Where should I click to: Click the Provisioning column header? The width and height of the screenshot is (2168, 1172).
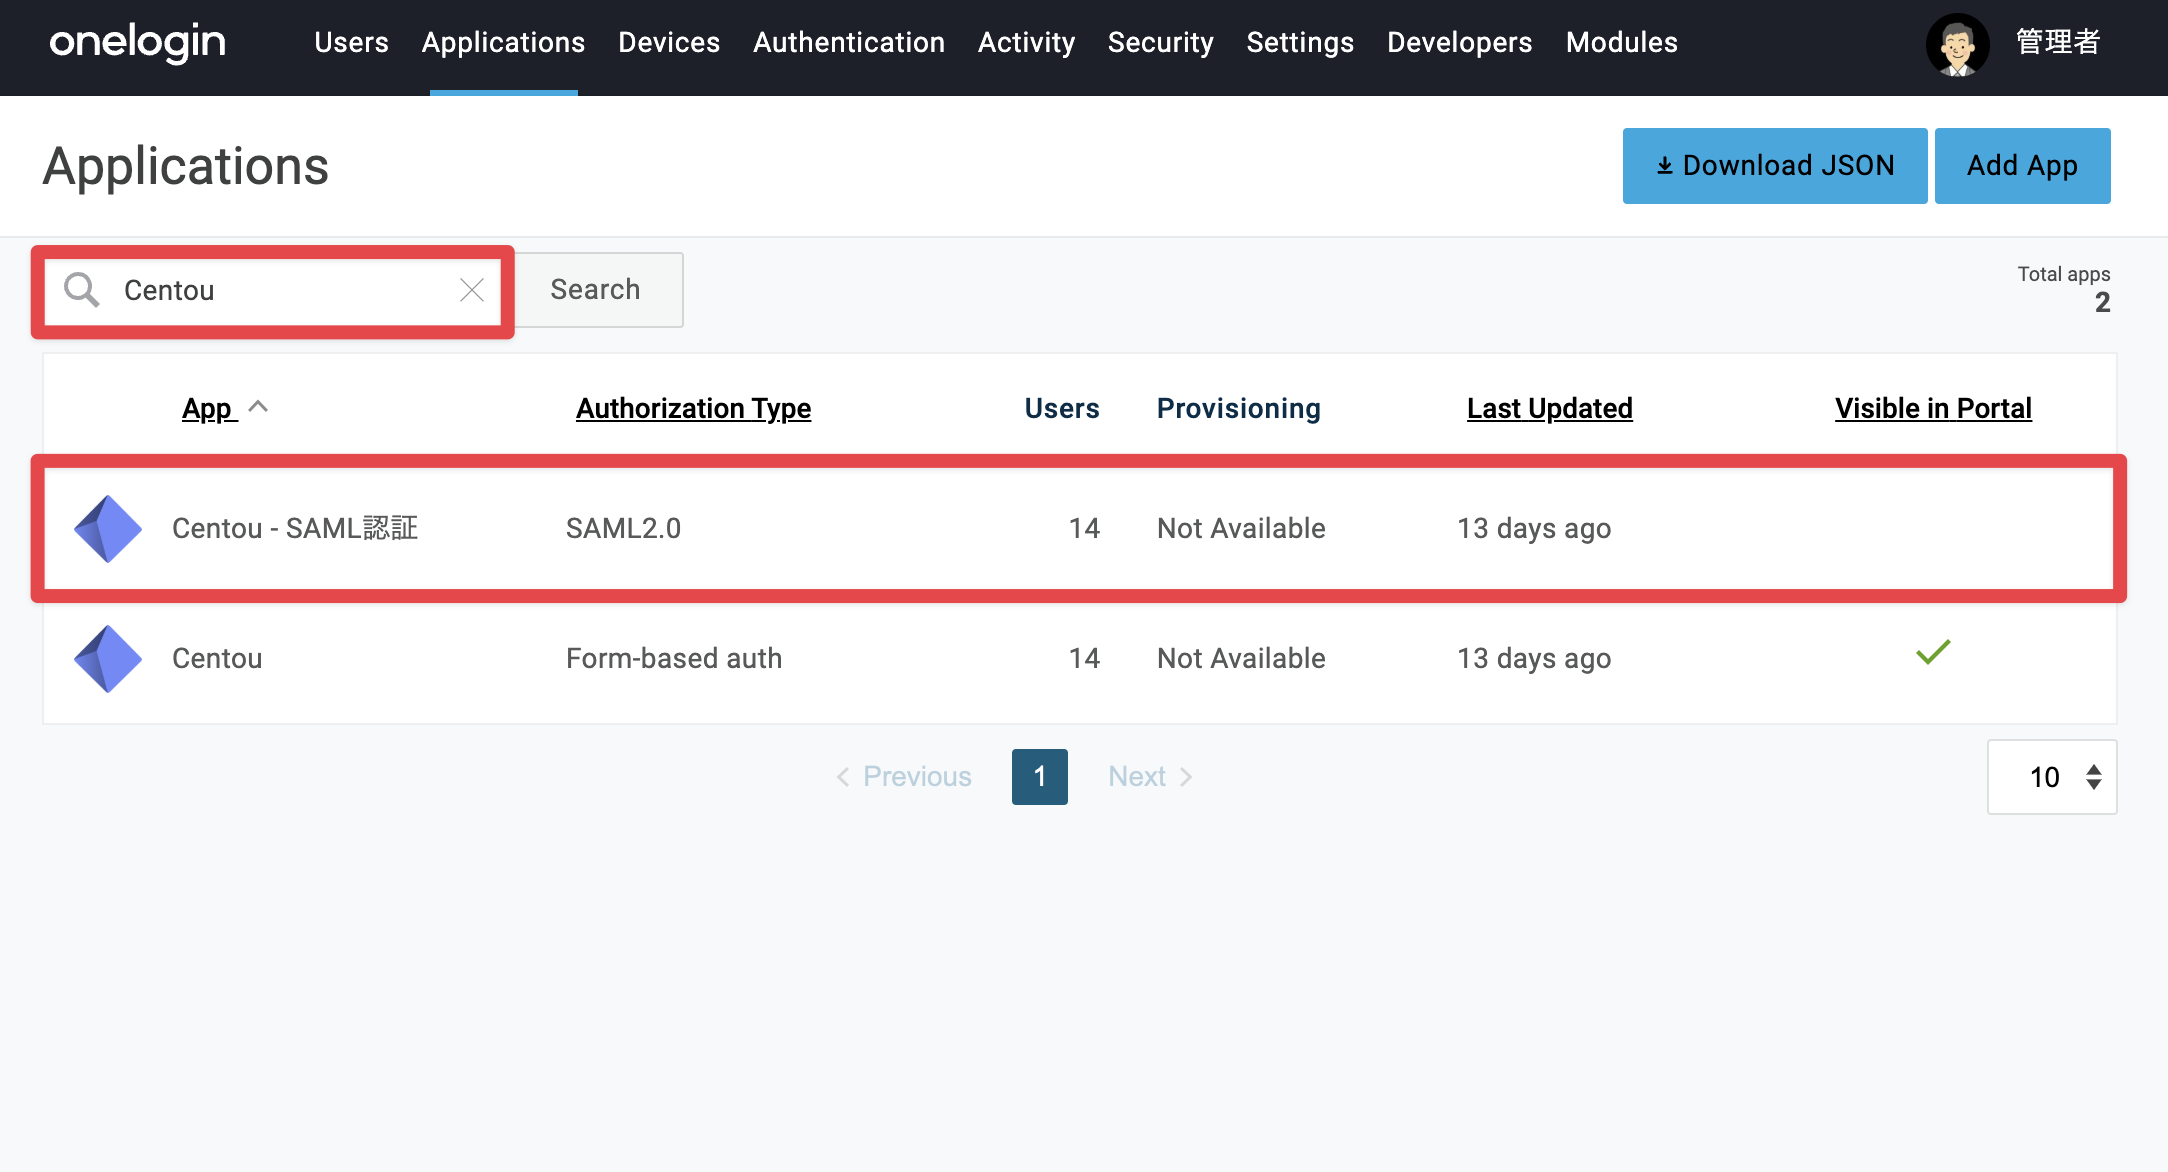(1238, 408)
